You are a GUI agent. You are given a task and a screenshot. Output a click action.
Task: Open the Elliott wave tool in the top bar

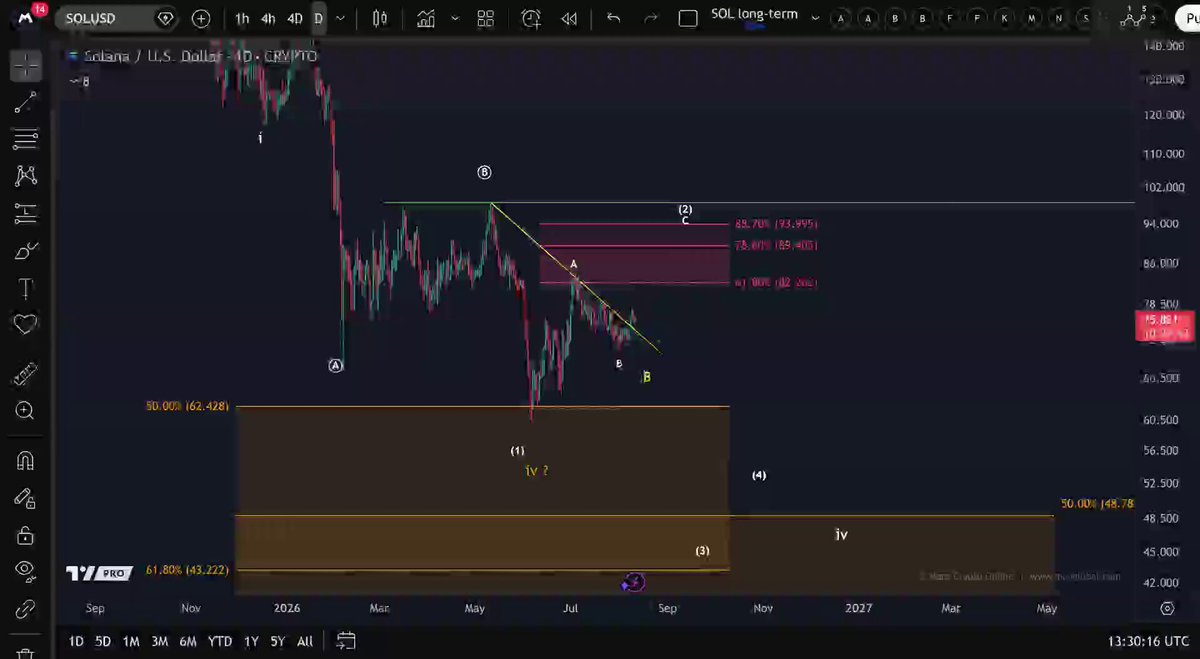click(1135, 17)
